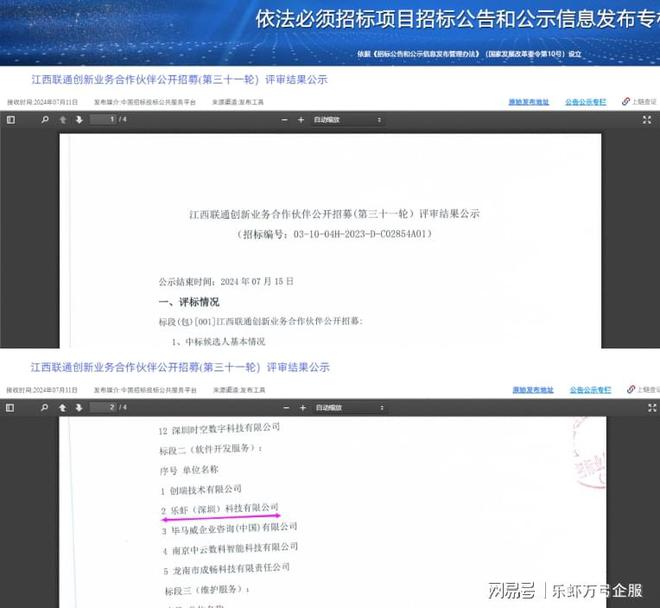
Task: Click the 标段二（软件开发服务） heading
Action: (210, 449)
